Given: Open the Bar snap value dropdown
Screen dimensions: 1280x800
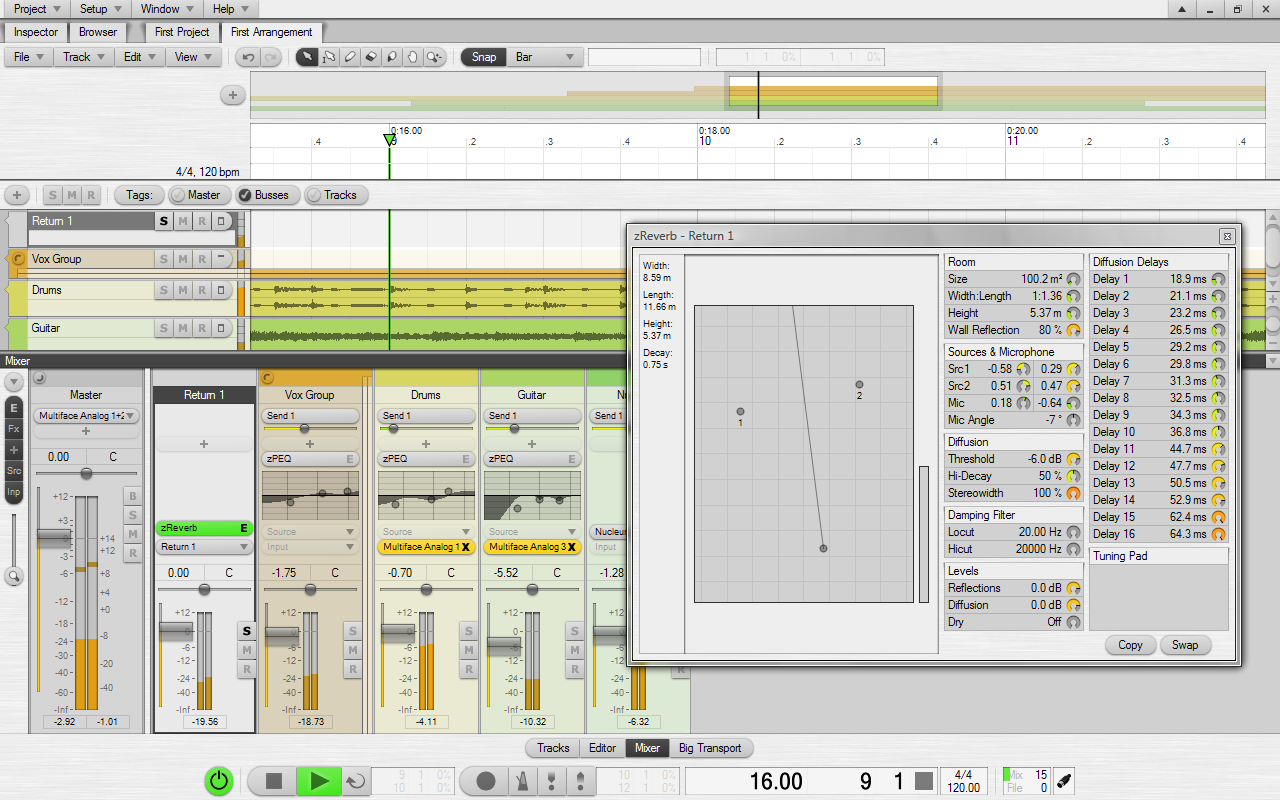Looking at the screenshot, I should (544, 57).
